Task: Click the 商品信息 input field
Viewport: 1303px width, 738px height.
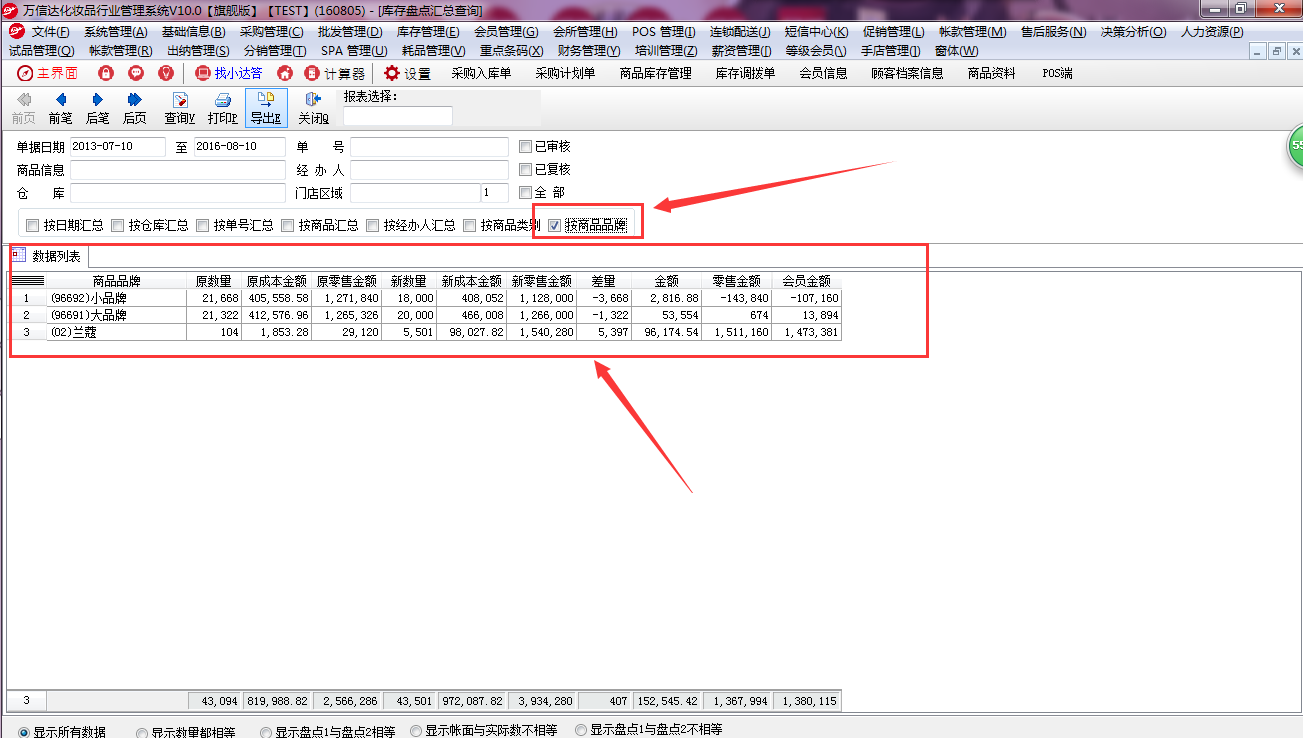Action: click(x=178, y=169)
